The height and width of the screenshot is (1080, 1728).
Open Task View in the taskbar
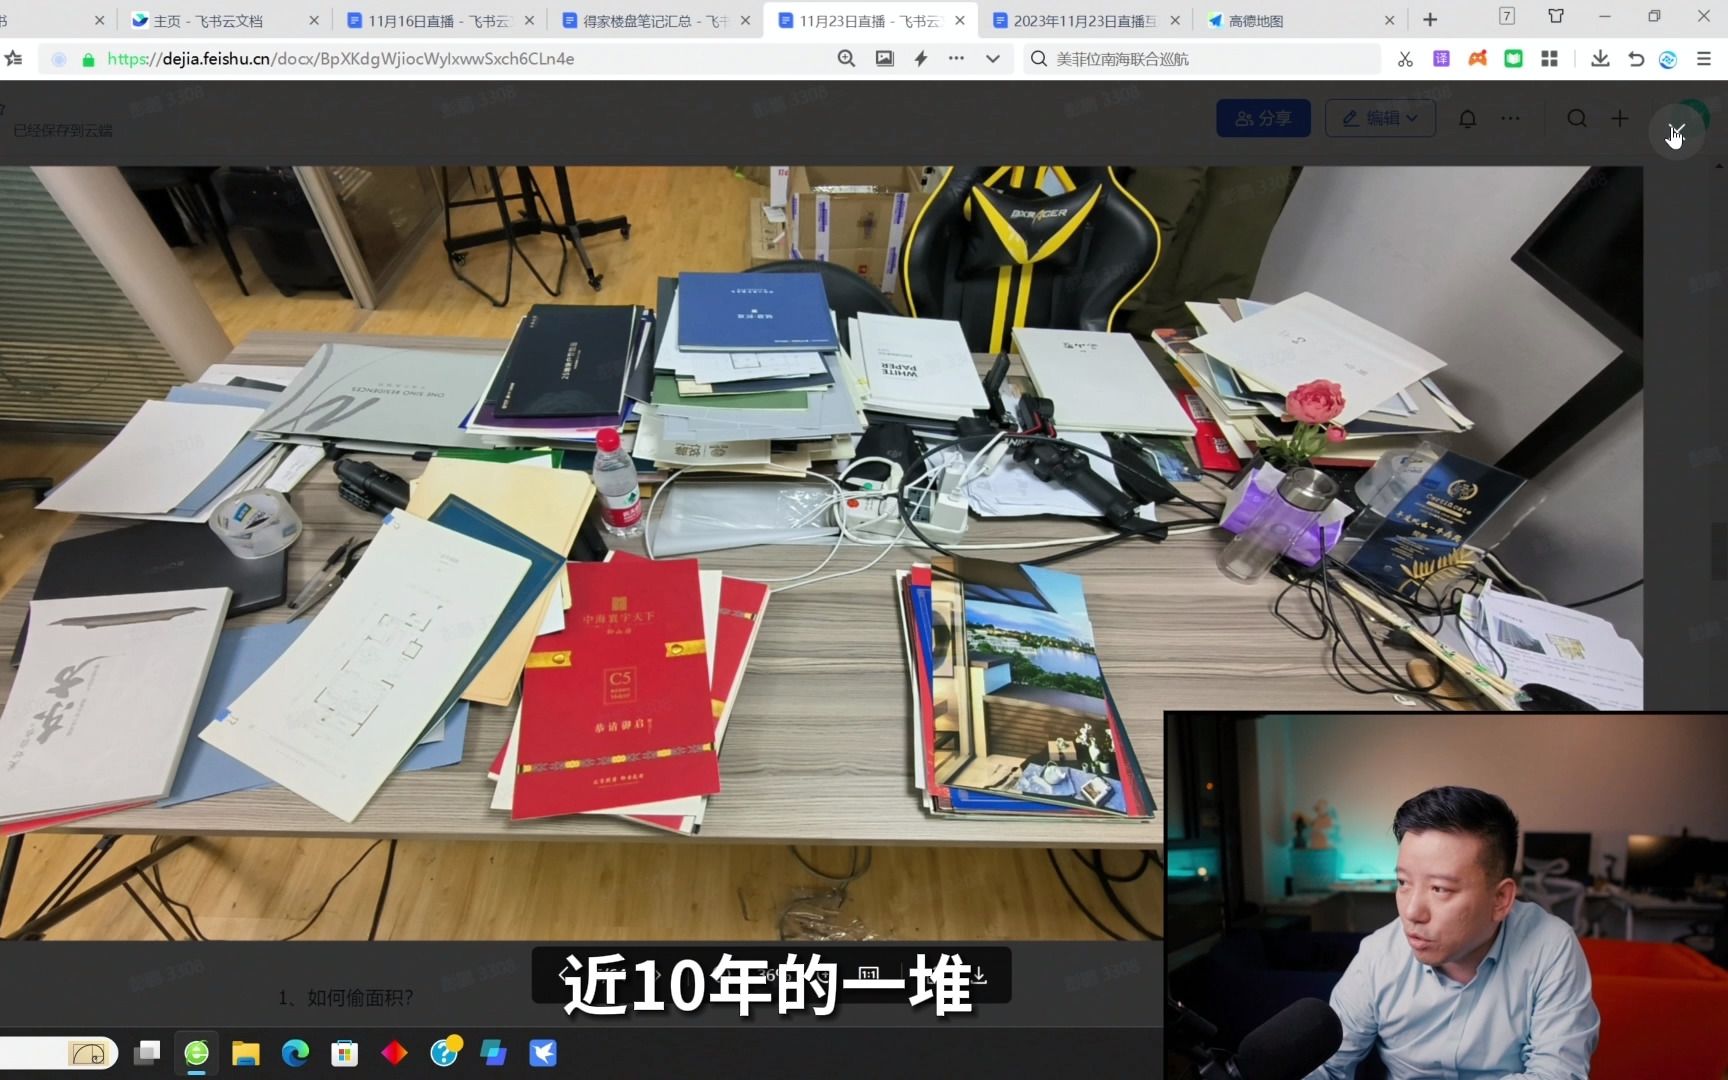(x=147, y=1052)
